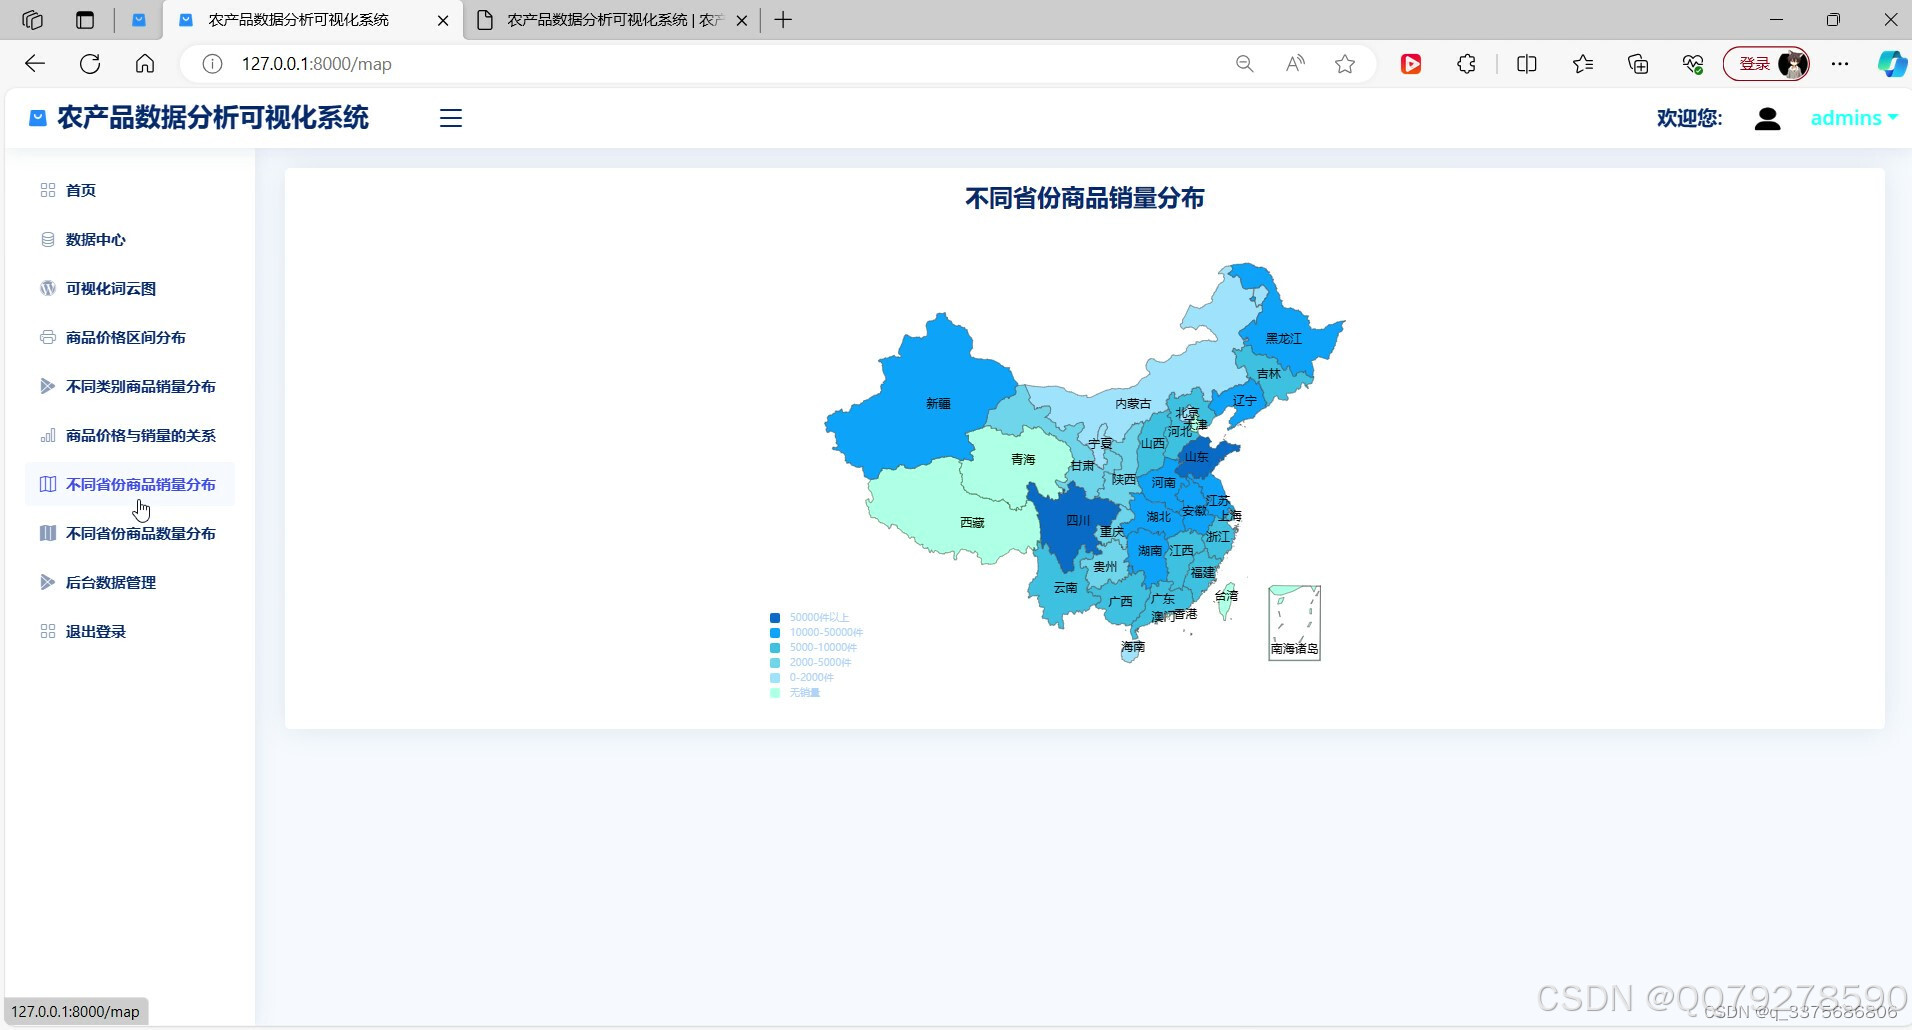Open the browser extensions puzzle icon

(x=1466, y=64)
